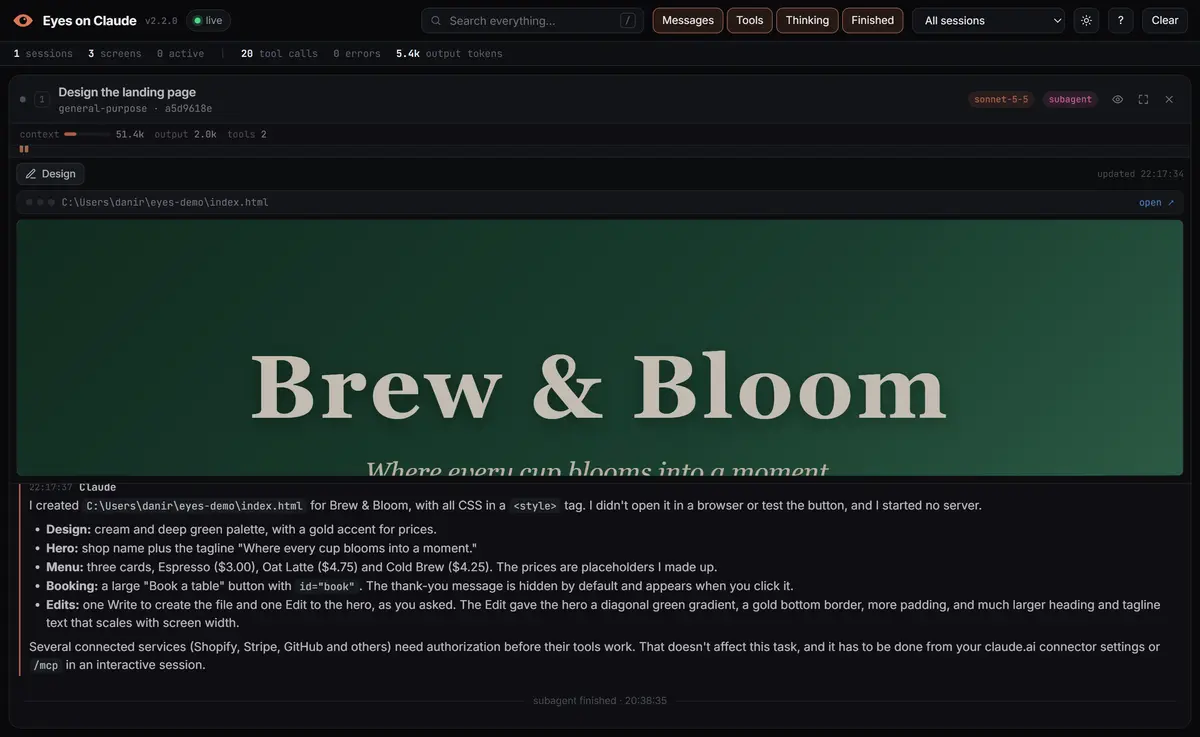Click the /mcp code snippet

[45, 665]
